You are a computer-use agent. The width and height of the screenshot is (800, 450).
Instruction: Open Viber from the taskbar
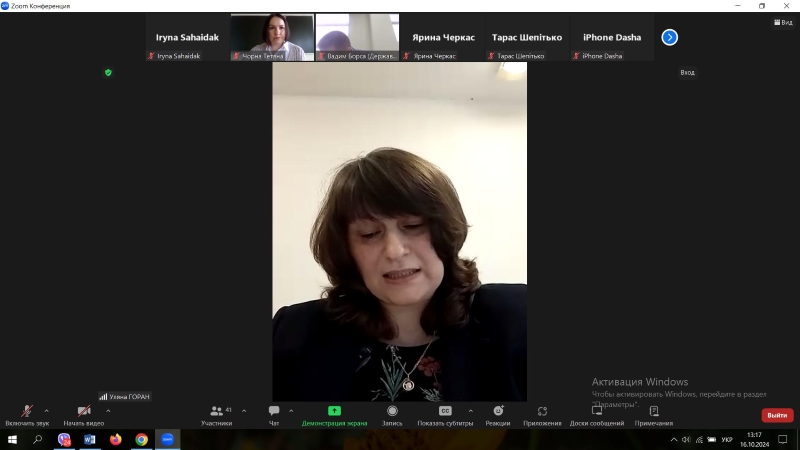(x=64, y=439)
